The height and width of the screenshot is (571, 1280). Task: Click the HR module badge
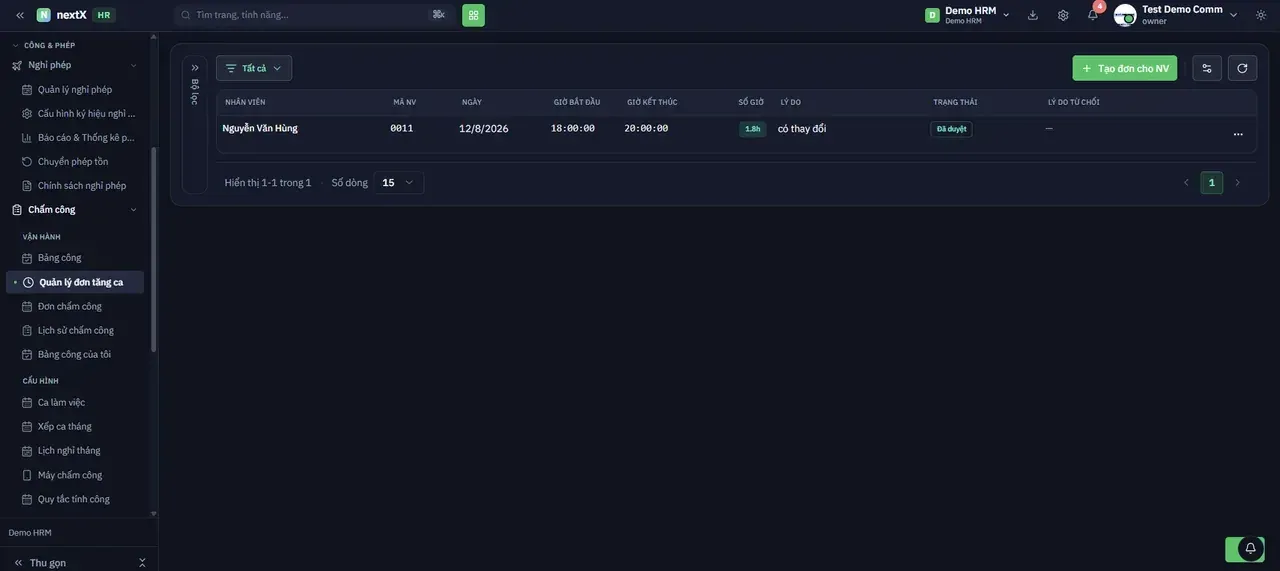104,15
